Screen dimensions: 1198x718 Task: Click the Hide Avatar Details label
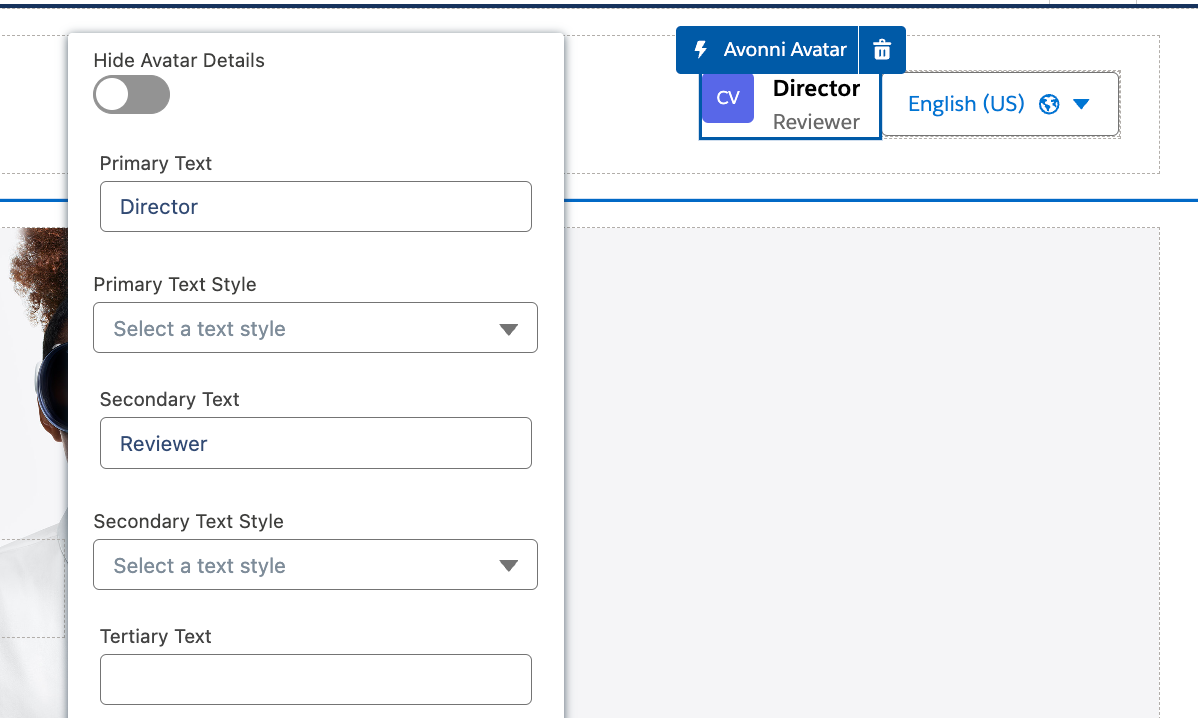179,61
